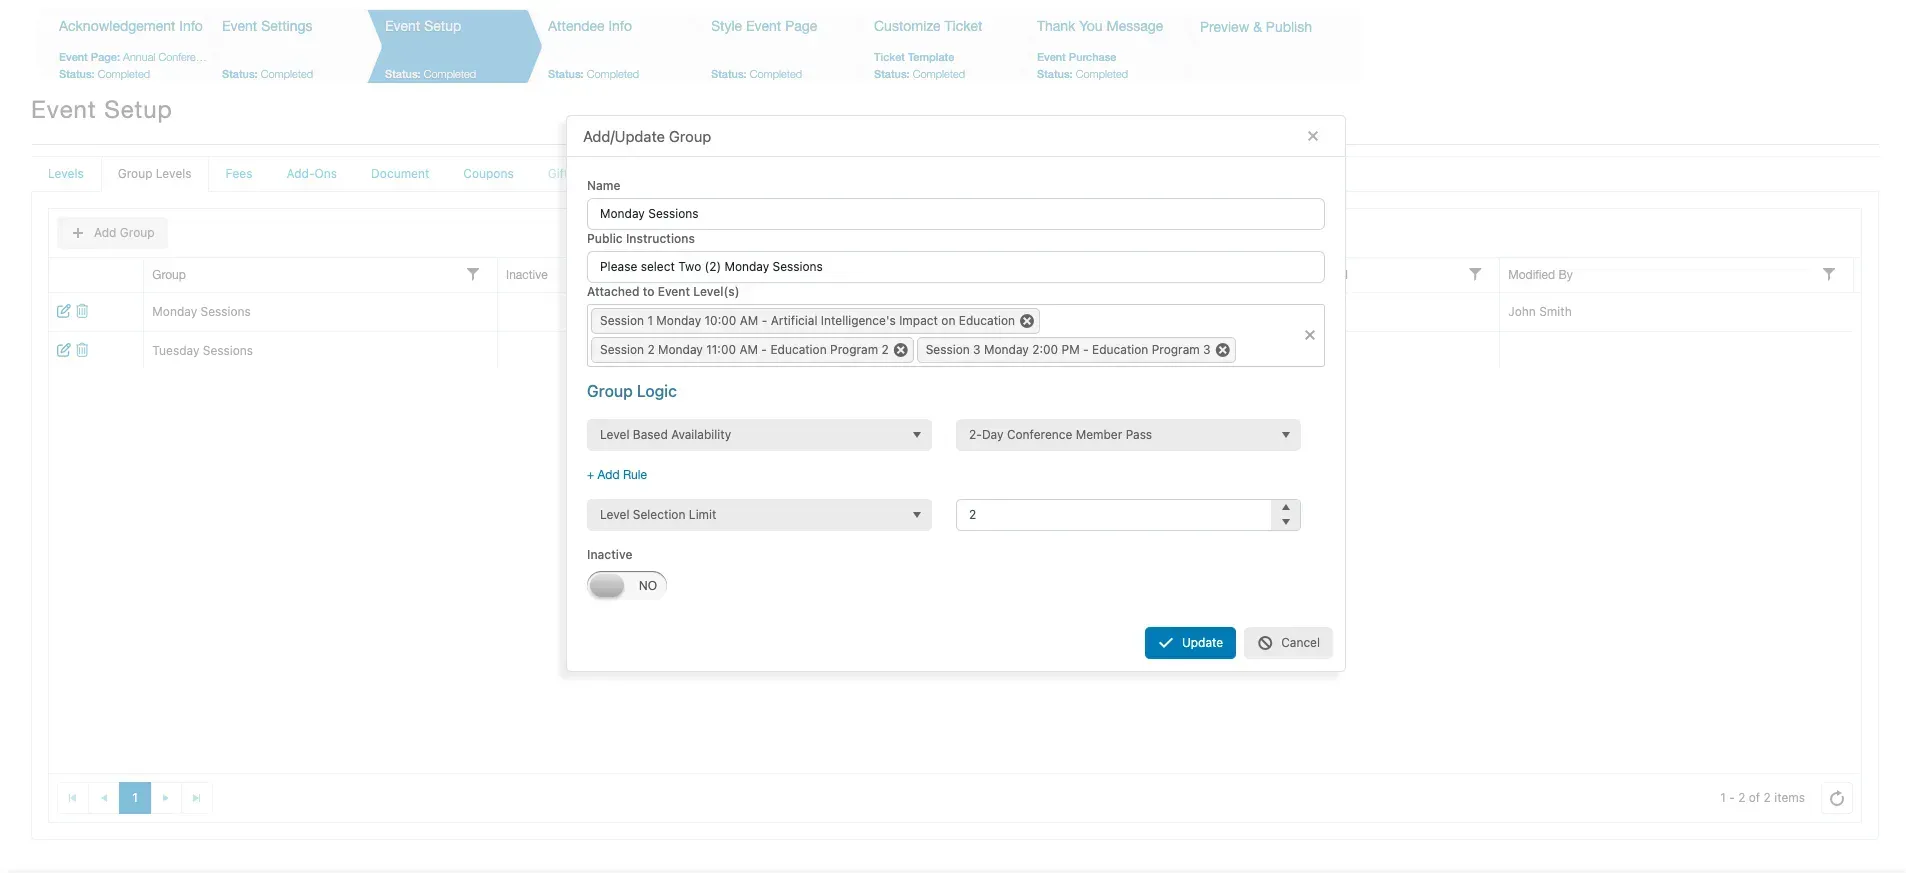This screenshot has width=1906, height=873.
Task: Toggle the Inactive switch
Action: pyautogui.click(x=626, y=586)
